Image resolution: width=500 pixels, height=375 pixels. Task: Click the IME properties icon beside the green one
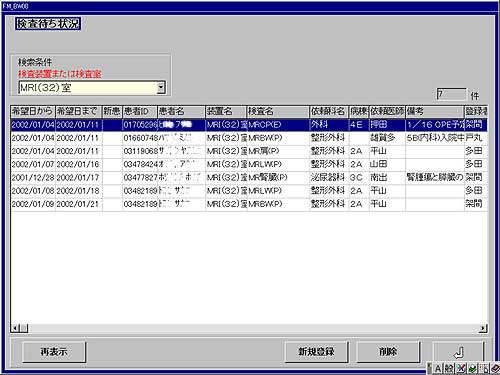tap(484, 368)
